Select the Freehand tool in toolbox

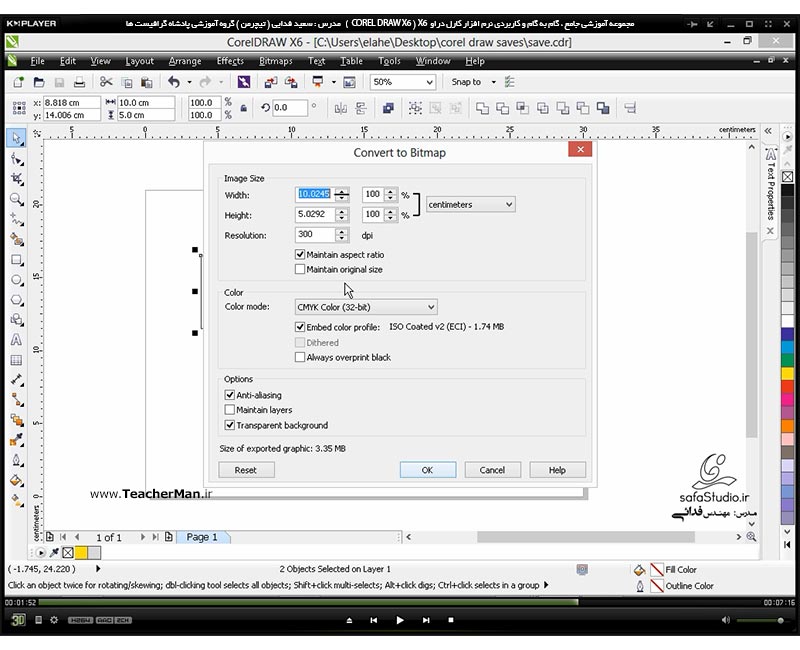coord(17,219)
